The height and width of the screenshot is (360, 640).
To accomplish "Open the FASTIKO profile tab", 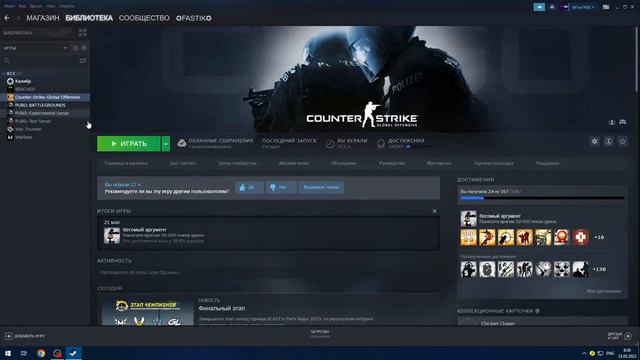I will (193, 18).
